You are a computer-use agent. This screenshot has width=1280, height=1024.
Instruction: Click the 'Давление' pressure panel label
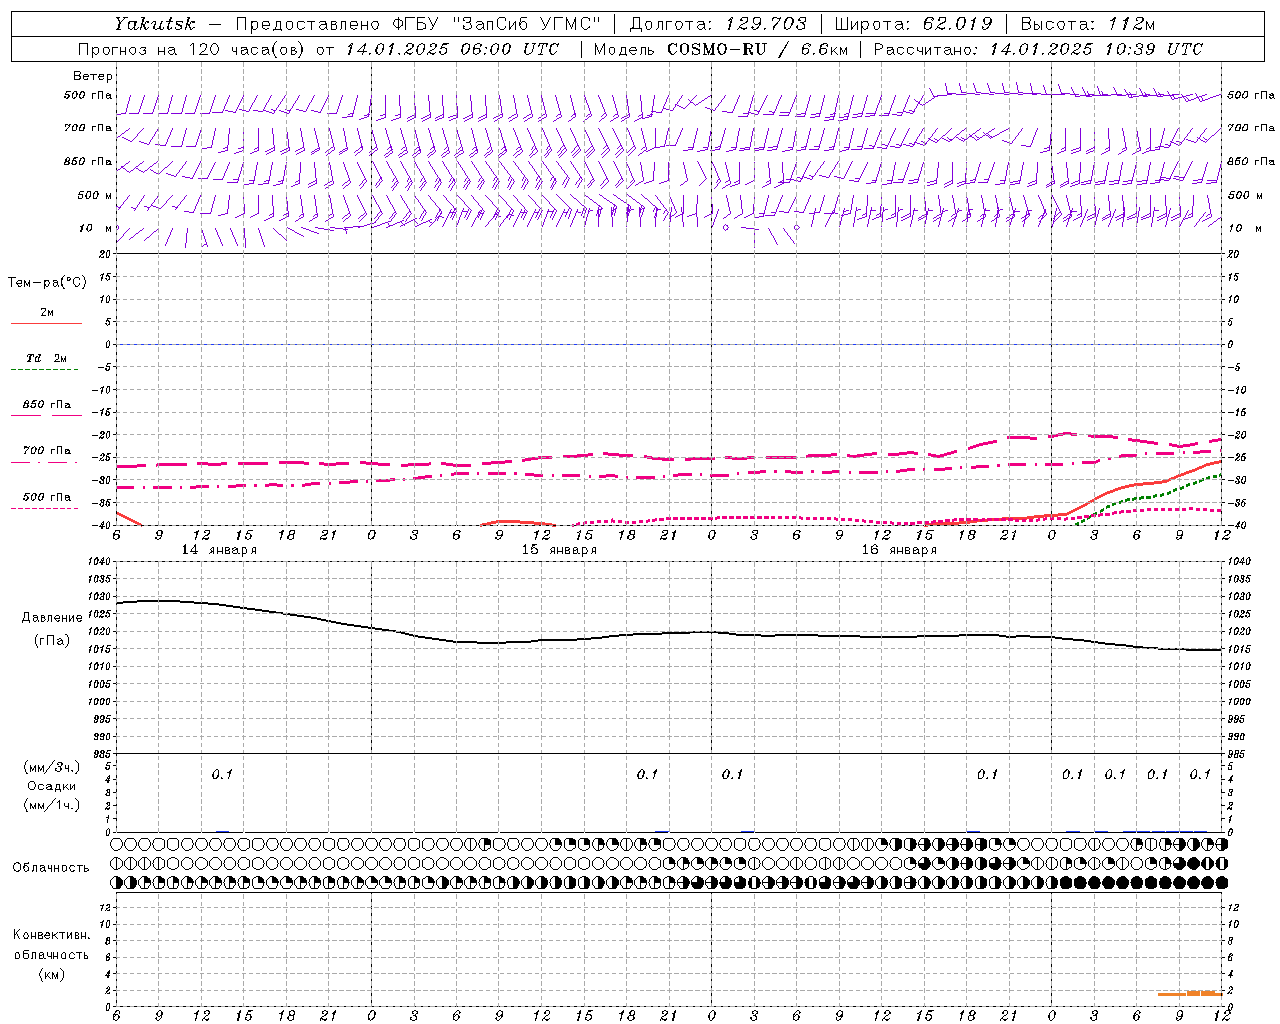pos(52,618)
